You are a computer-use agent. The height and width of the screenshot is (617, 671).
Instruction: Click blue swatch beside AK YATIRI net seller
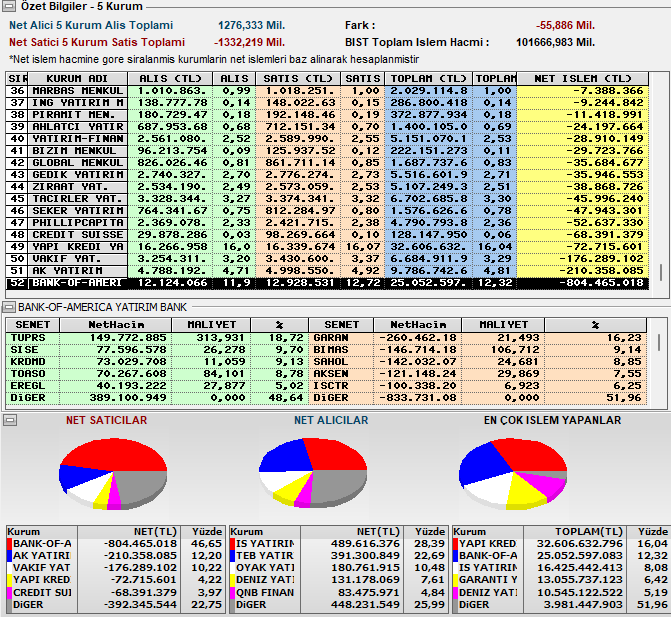9,556
